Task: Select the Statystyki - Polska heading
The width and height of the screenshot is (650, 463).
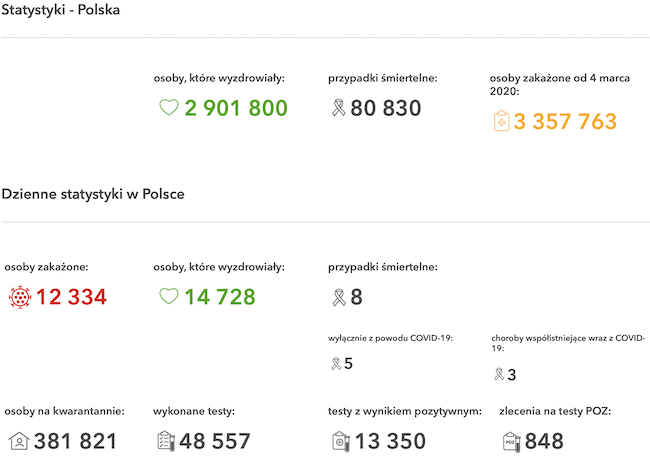Action: [x=61, y=10]
